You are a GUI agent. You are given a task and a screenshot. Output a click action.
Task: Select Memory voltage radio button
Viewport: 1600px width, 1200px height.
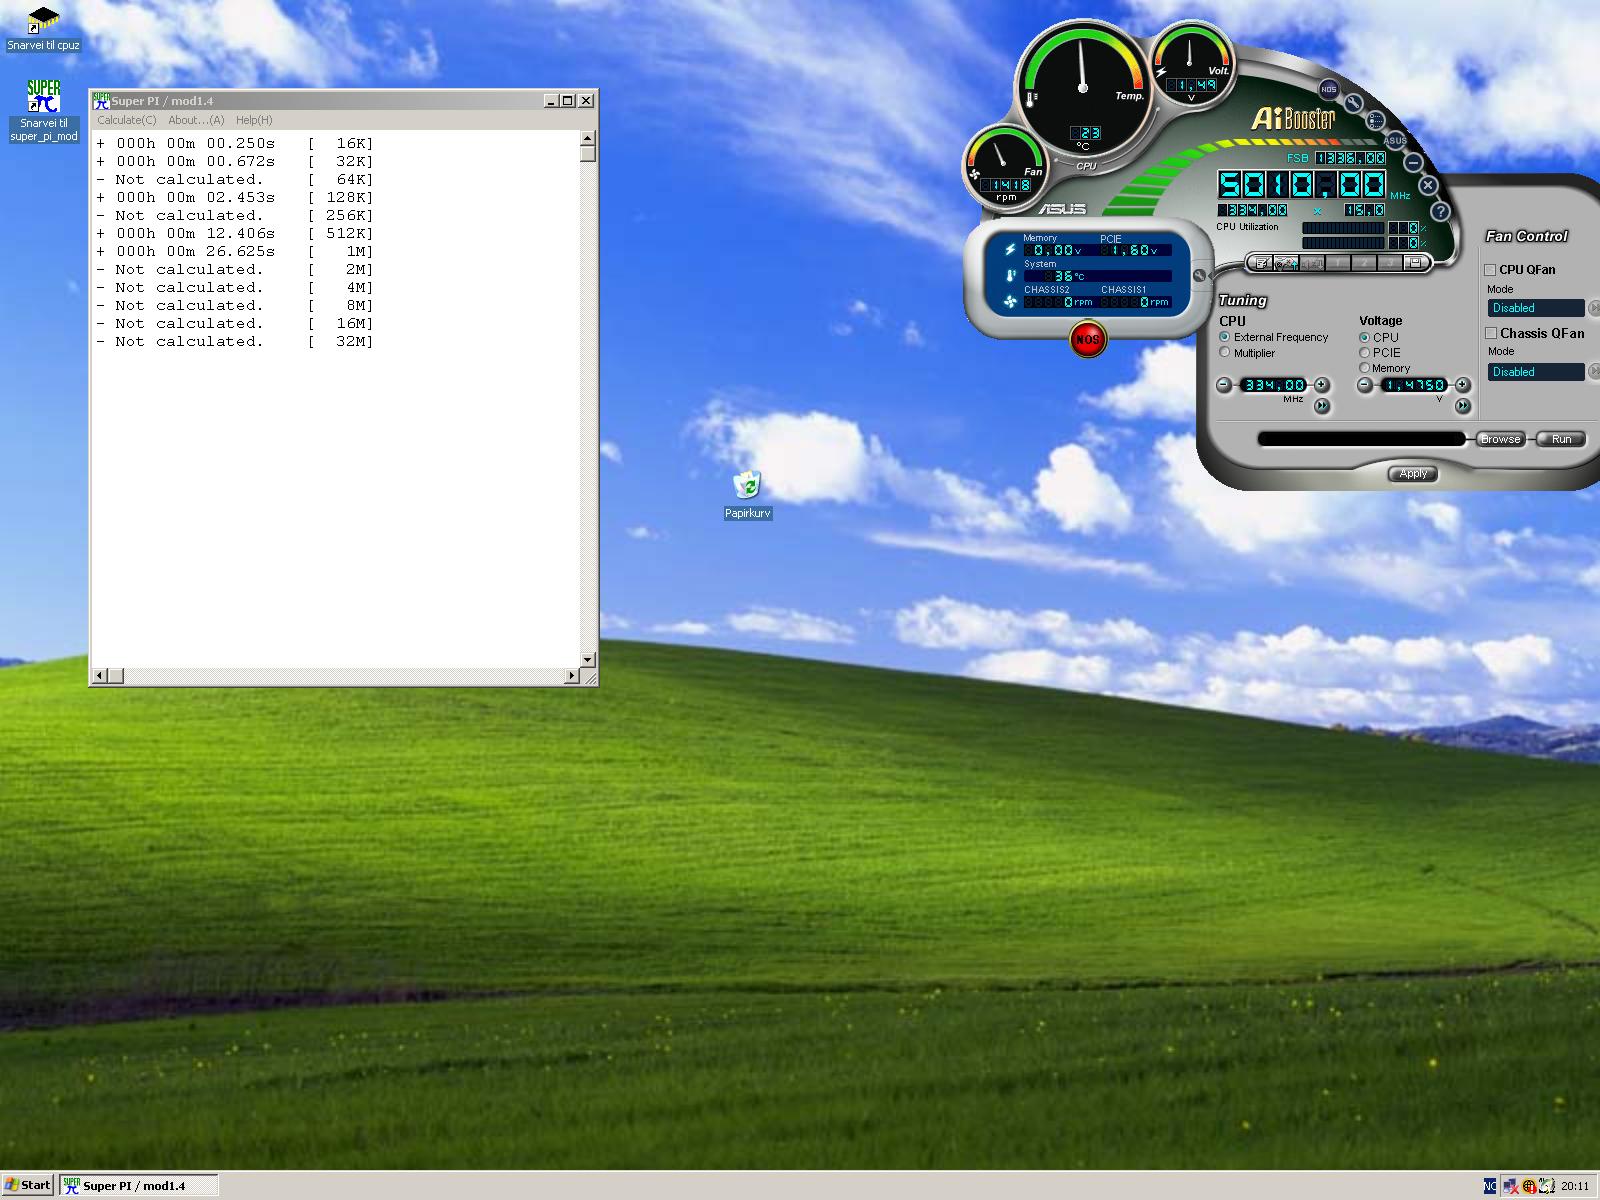point(1364,368)
